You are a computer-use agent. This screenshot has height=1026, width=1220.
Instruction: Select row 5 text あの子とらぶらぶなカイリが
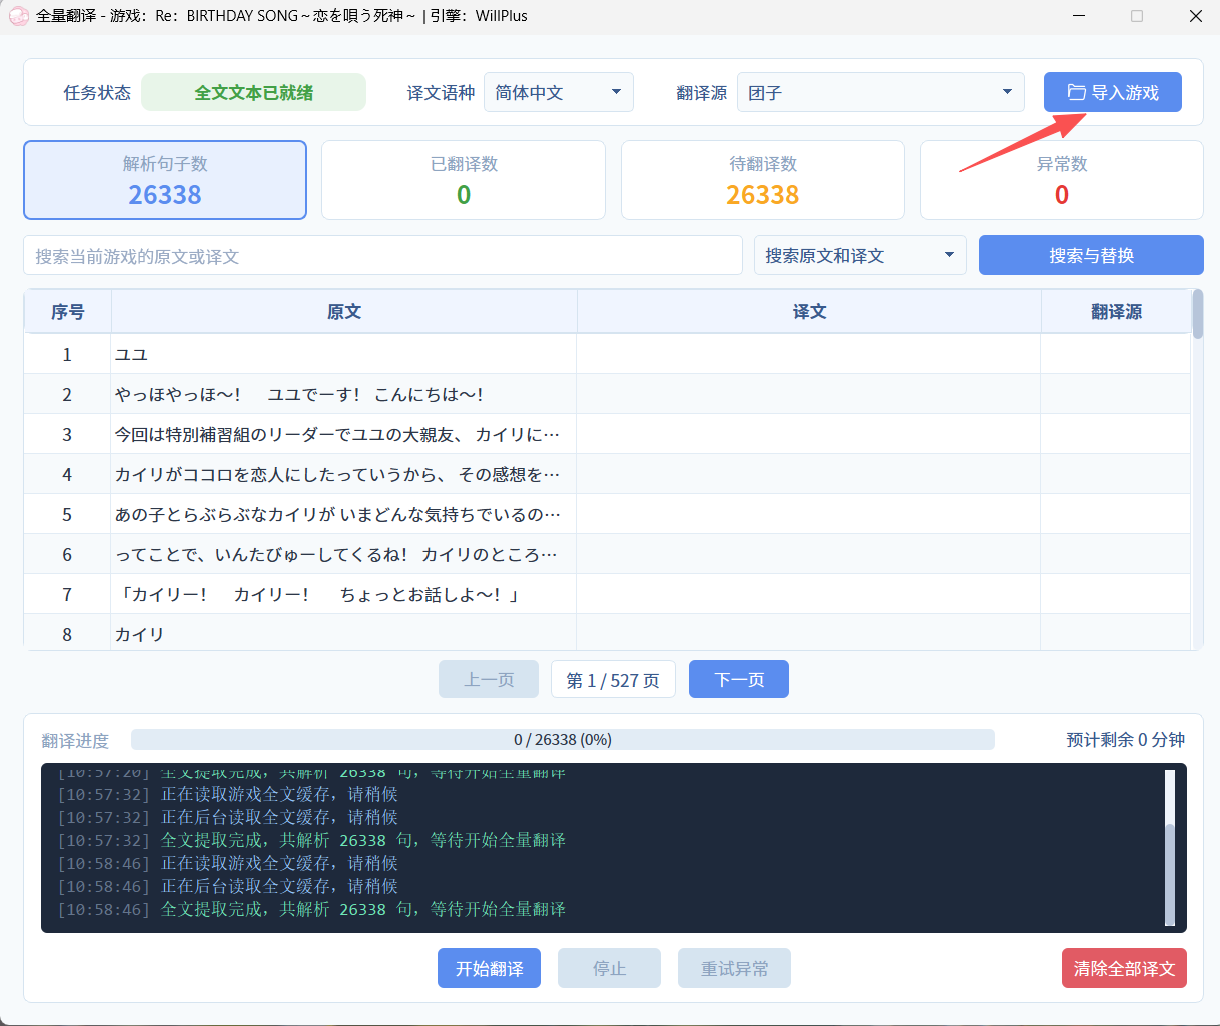pos(337,514)
